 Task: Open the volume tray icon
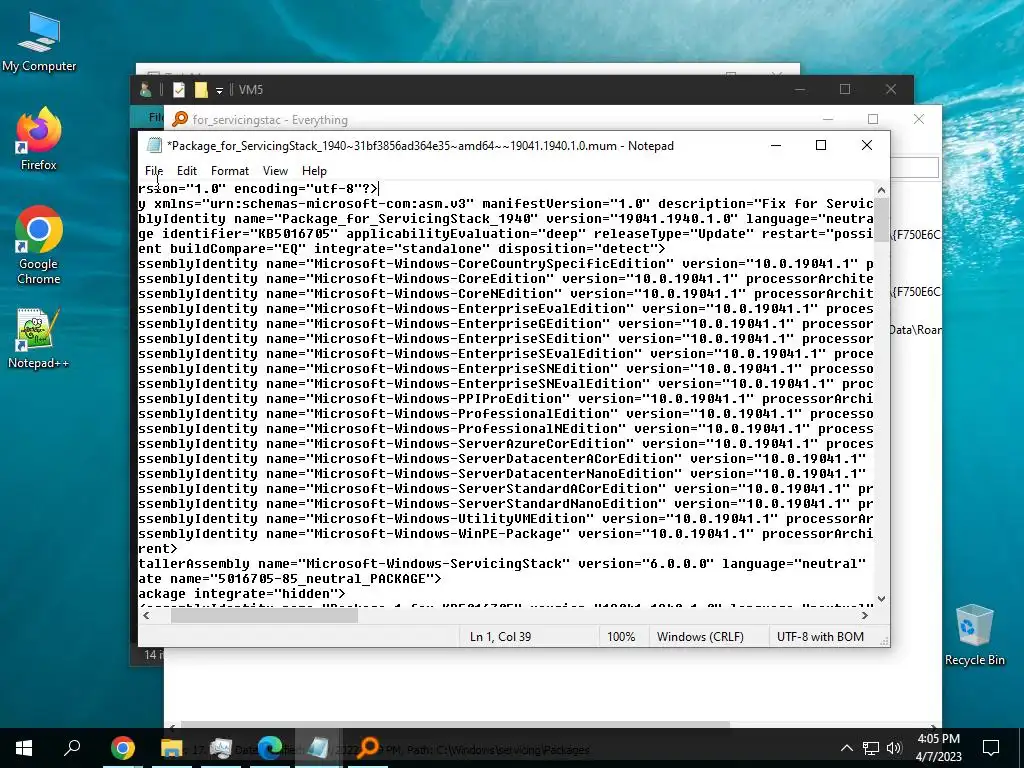coord(894,748)
